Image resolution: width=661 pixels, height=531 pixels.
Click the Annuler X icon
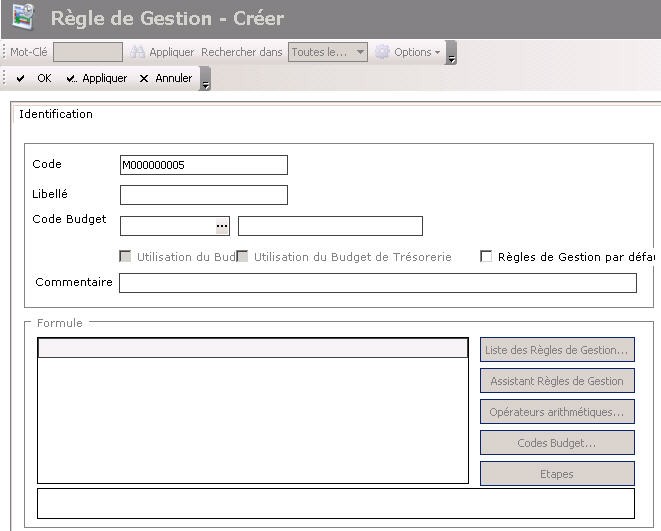click(x=144, y=78)
